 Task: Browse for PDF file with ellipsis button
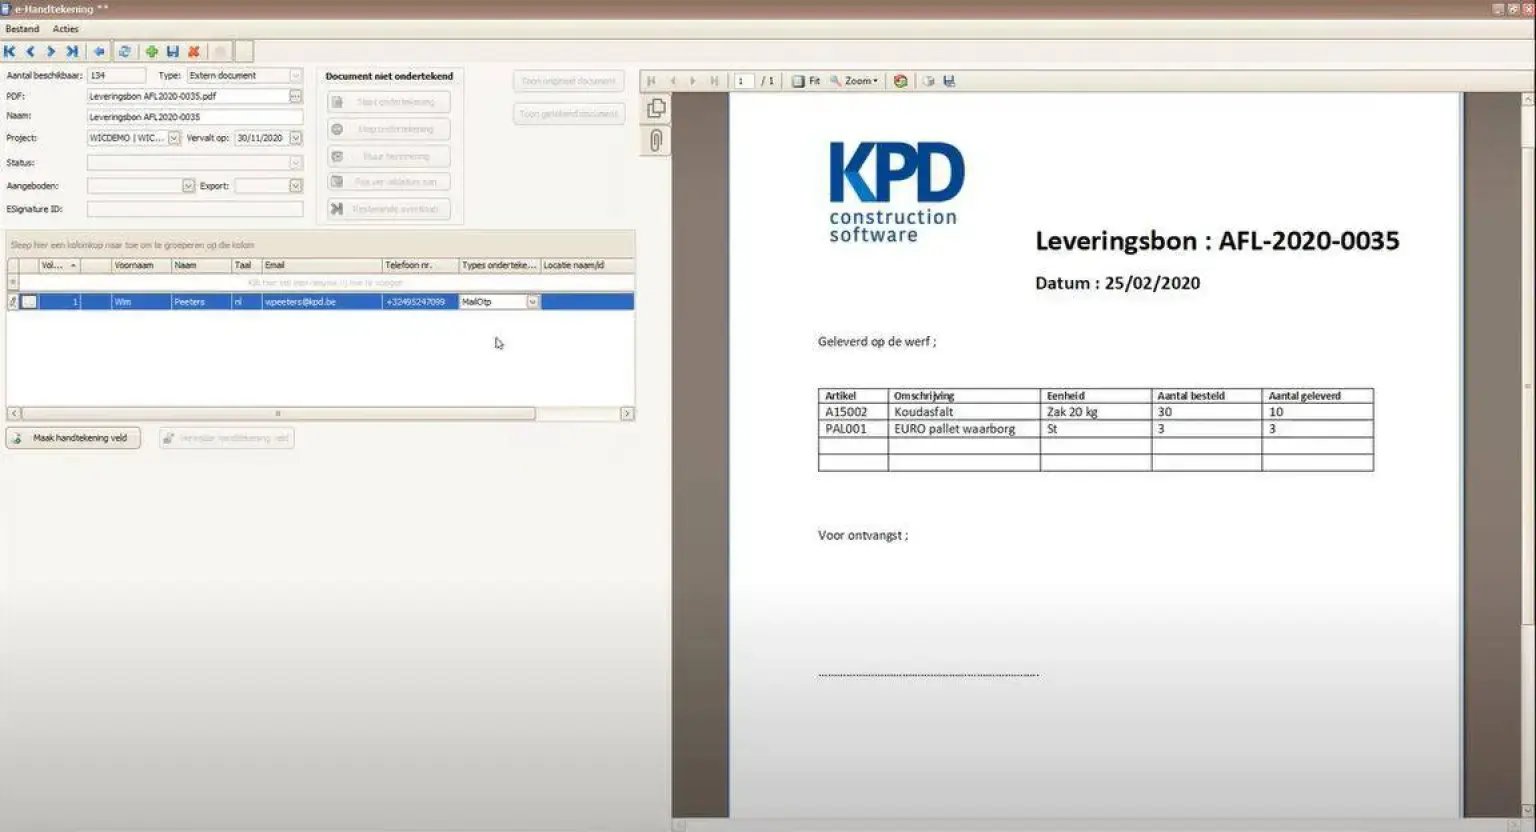pyautogui.click(x=295, y=96)
